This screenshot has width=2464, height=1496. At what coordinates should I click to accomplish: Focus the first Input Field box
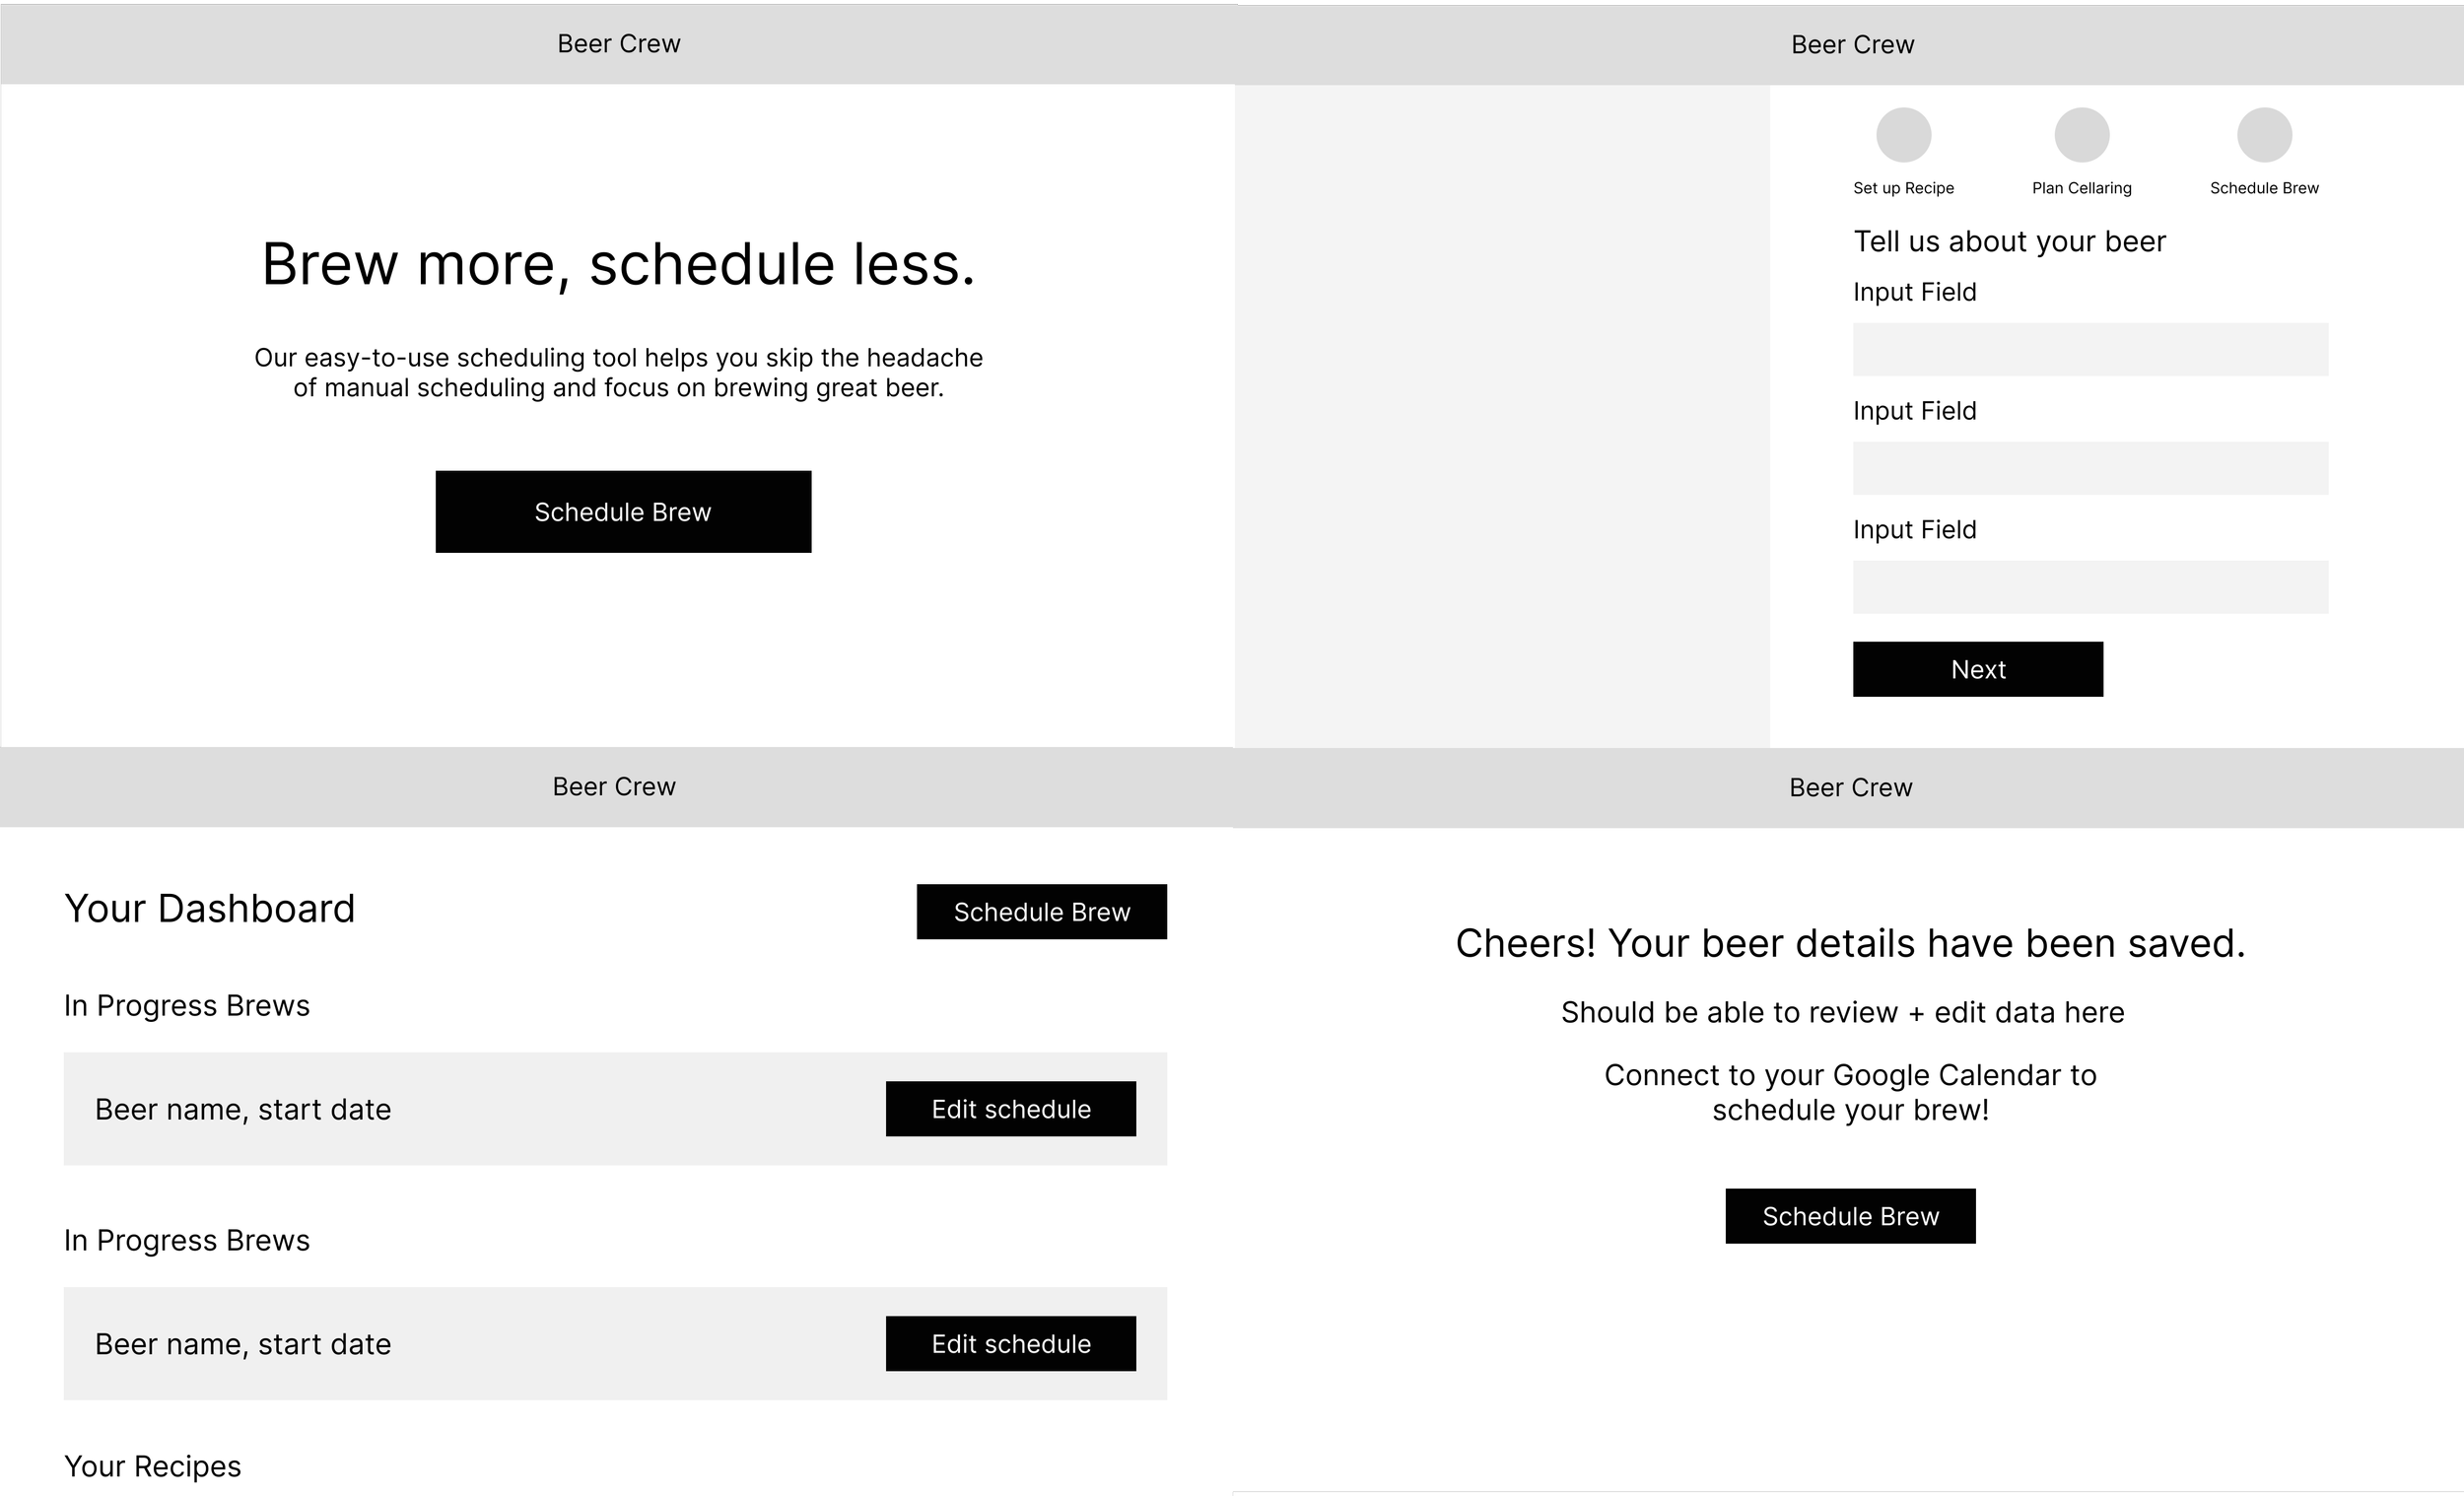2089,349
